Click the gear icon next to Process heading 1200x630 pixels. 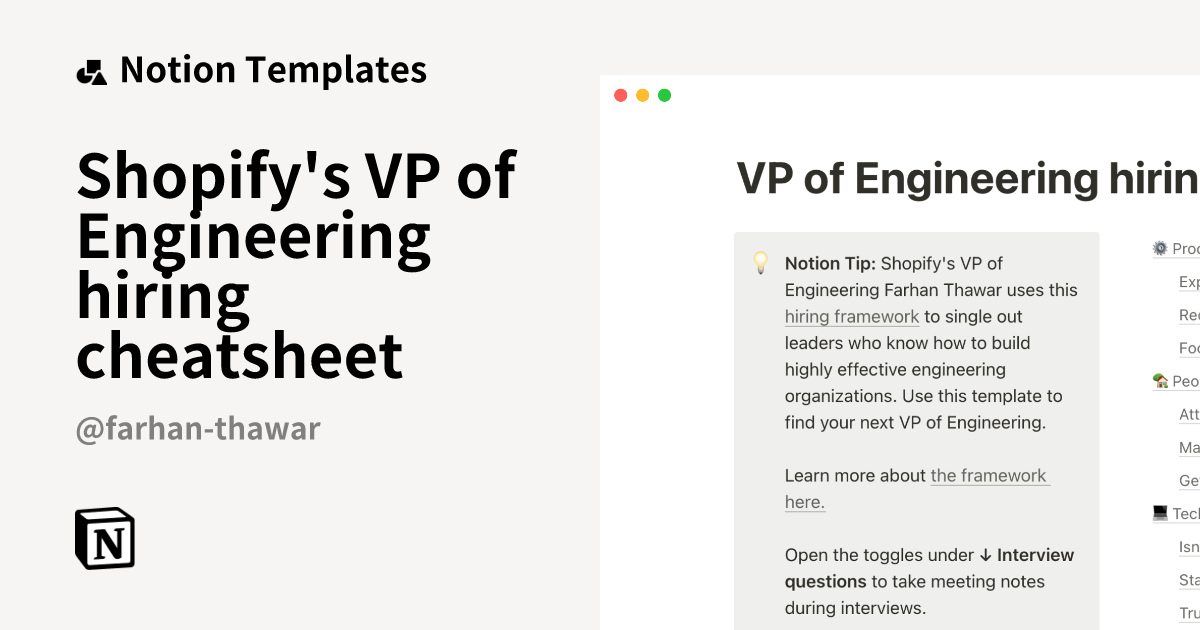point(1158,248)
